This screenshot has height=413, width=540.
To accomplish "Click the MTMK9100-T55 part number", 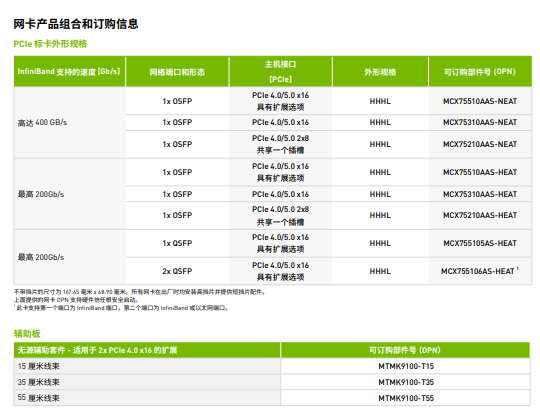I will coord(406,398).
